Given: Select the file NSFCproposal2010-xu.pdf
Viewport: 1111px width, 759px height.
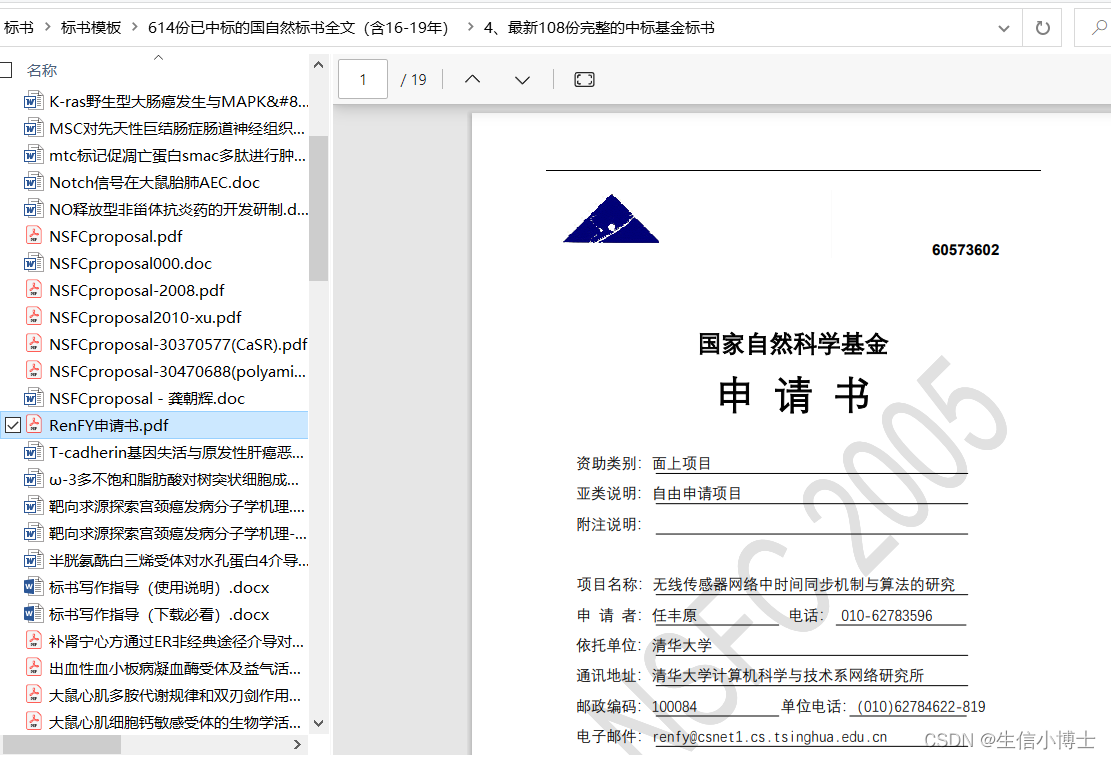Looking at the screenshot, I should pyautogui.click(x=145, y=317).
